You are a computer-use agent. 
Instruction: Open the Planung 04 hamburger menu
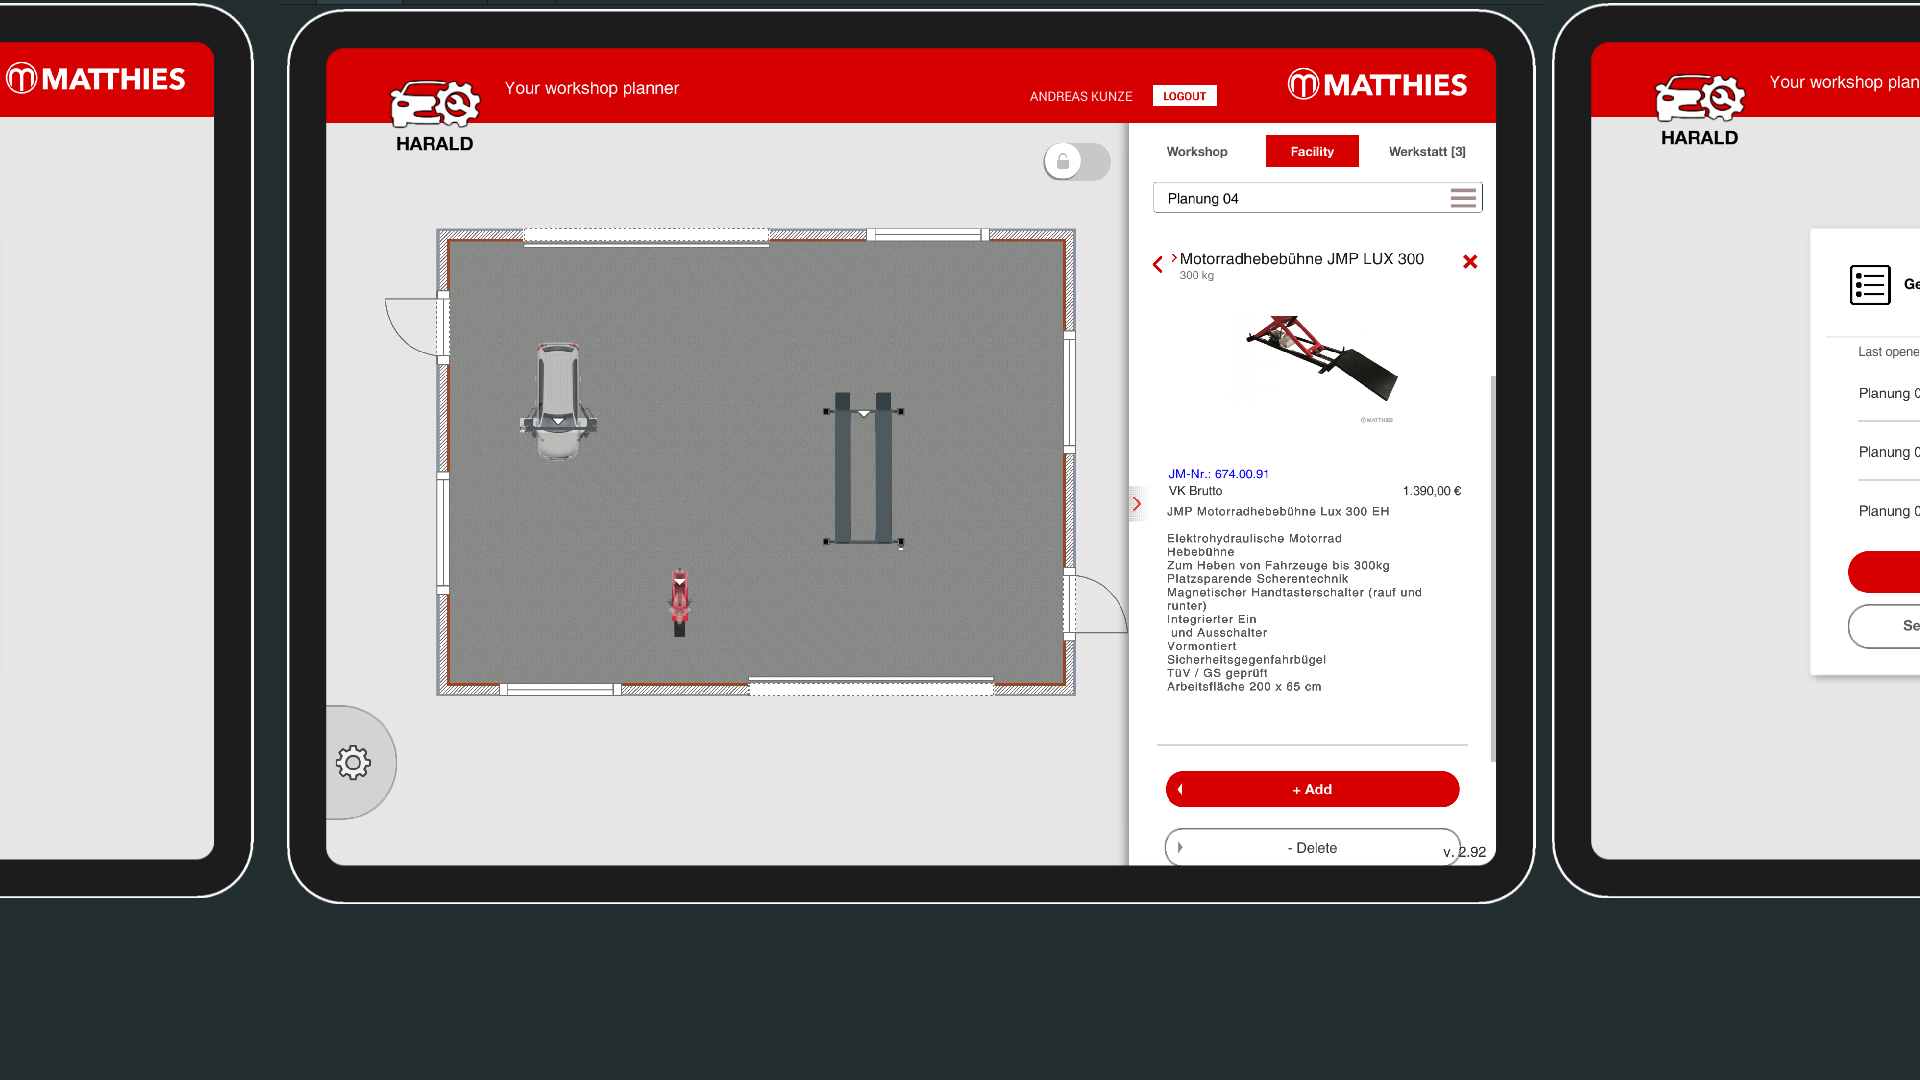point(1463,198)
